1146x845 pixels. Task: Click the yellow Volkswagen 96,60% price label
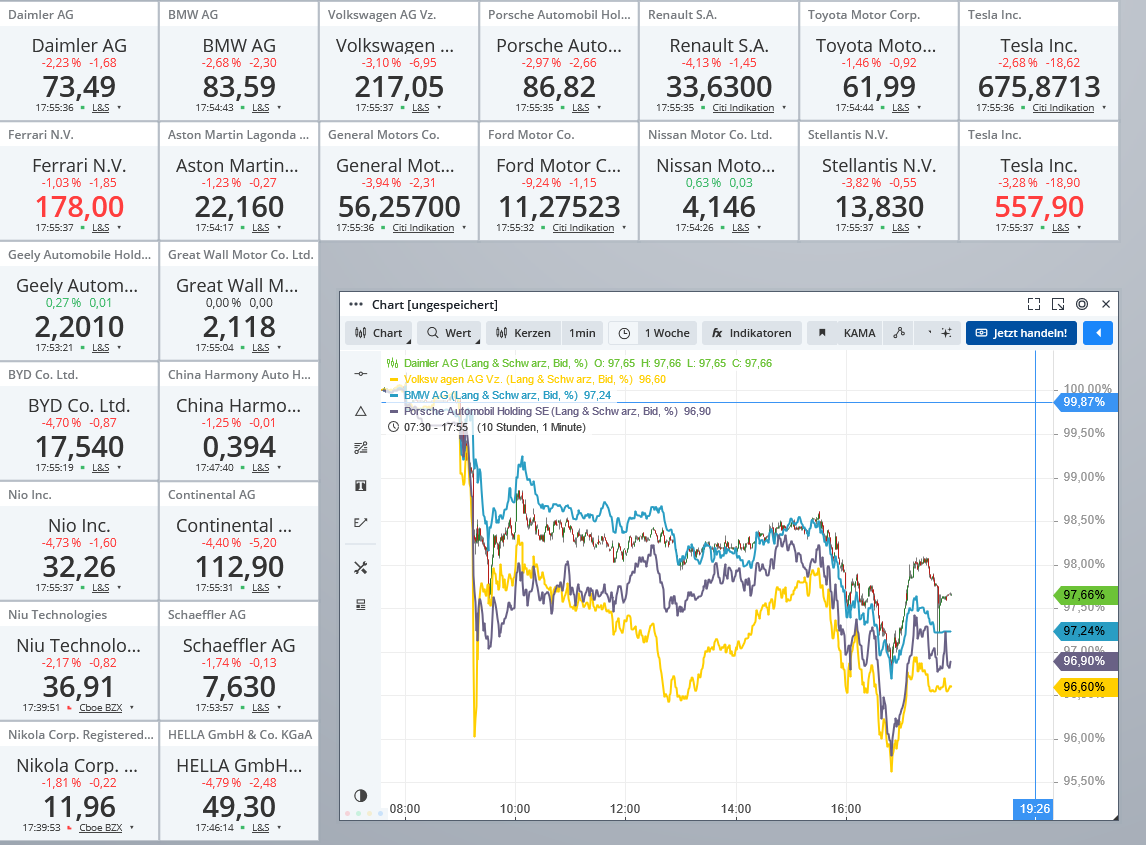1085,687
